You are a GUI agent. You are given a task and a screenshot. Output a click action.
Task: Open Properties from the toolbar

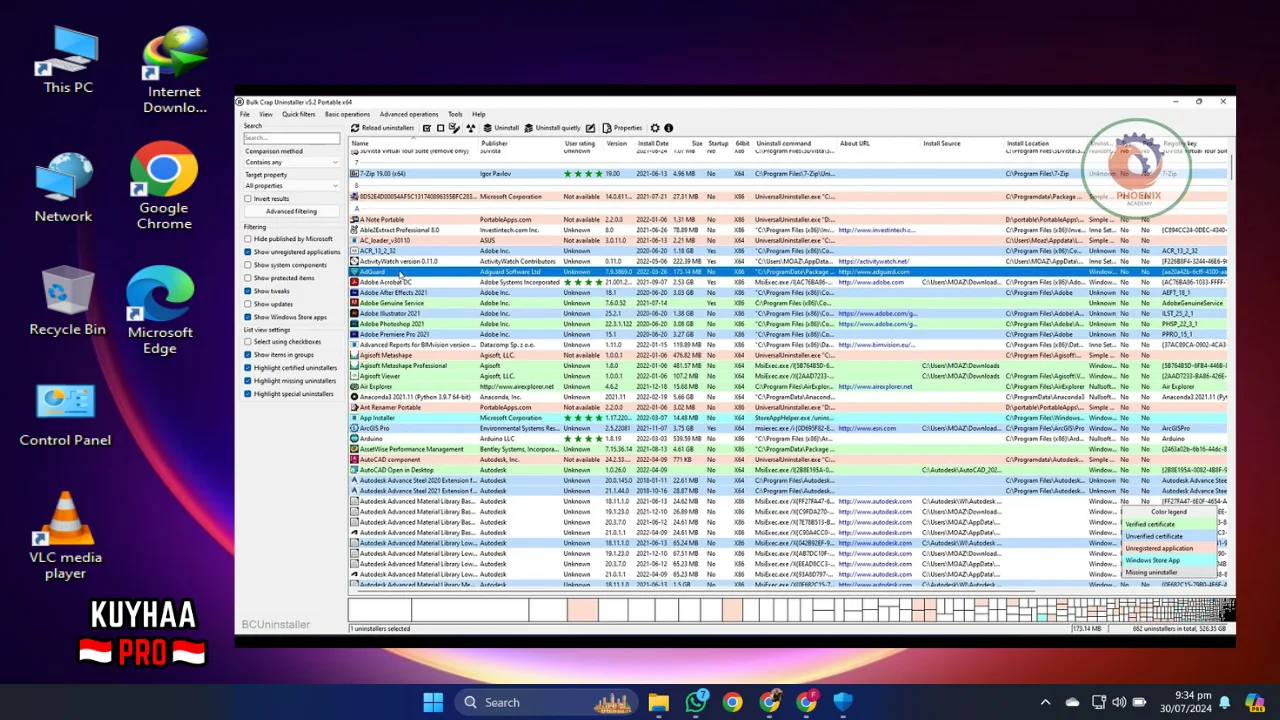click(622, 128)
